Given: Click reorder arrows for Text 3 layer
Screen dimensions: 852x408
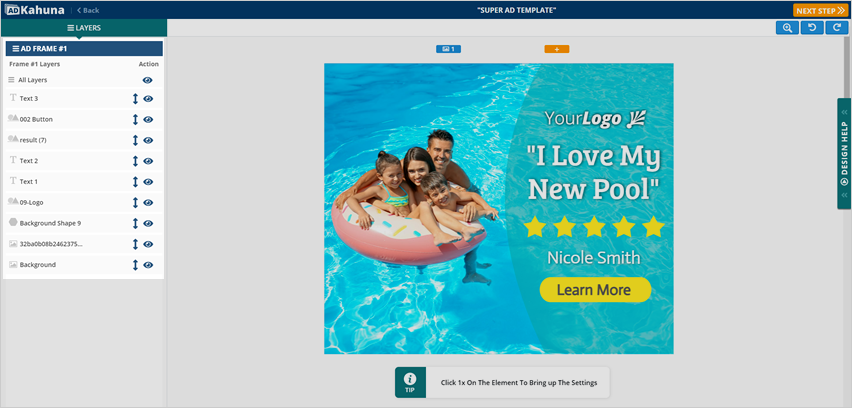Looking at the screenshot, I should [135, 99].
